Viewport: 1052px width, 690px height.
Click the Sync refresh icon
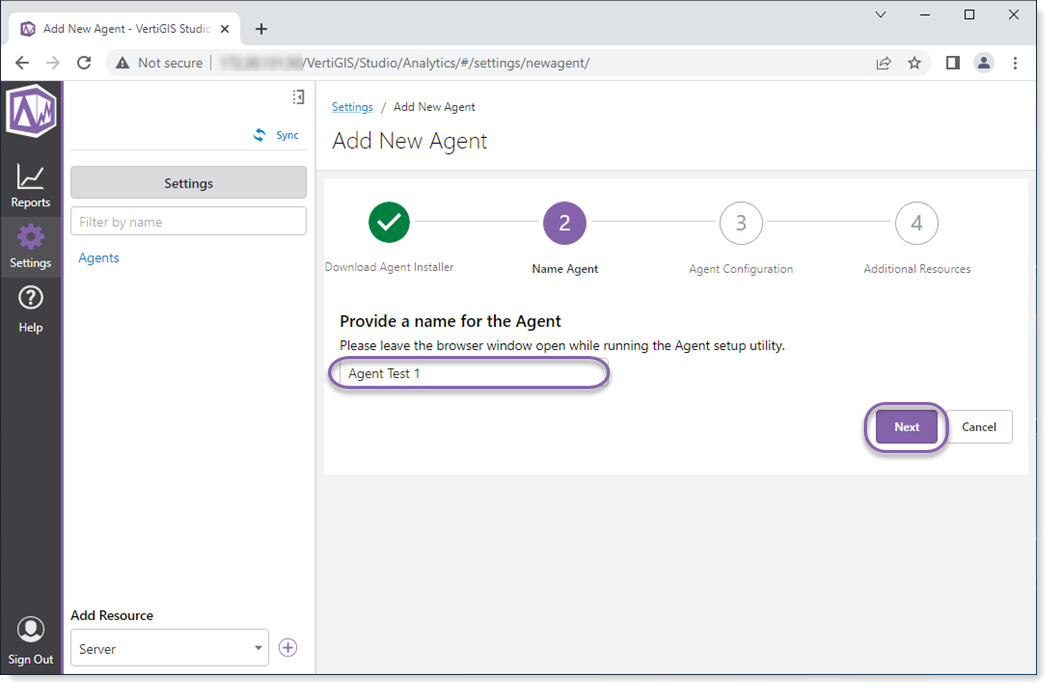point(260,135)
